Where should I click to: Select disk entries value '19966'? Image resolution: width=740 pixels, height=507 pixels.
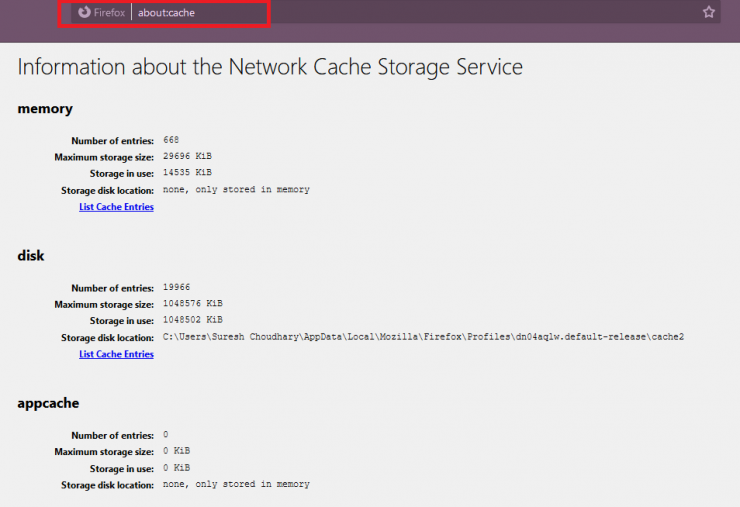click(177, 287)
